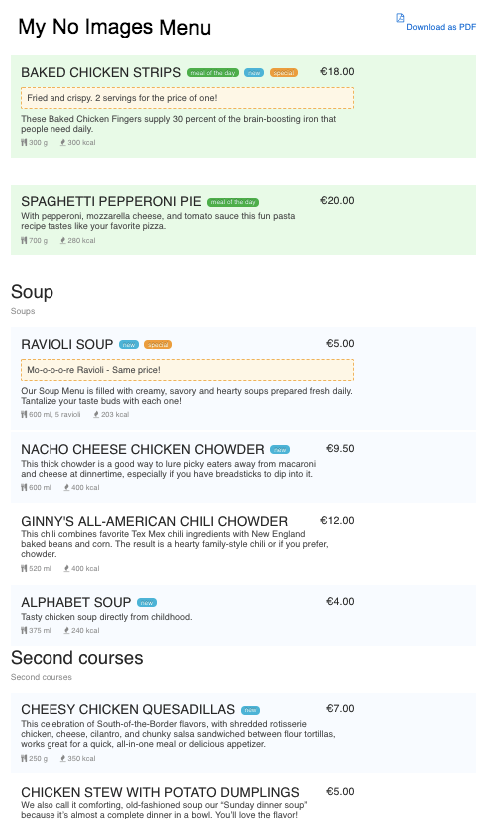Click the PDF file icon
The width and height of the screenshot is (481, 819).
(400, 18)
